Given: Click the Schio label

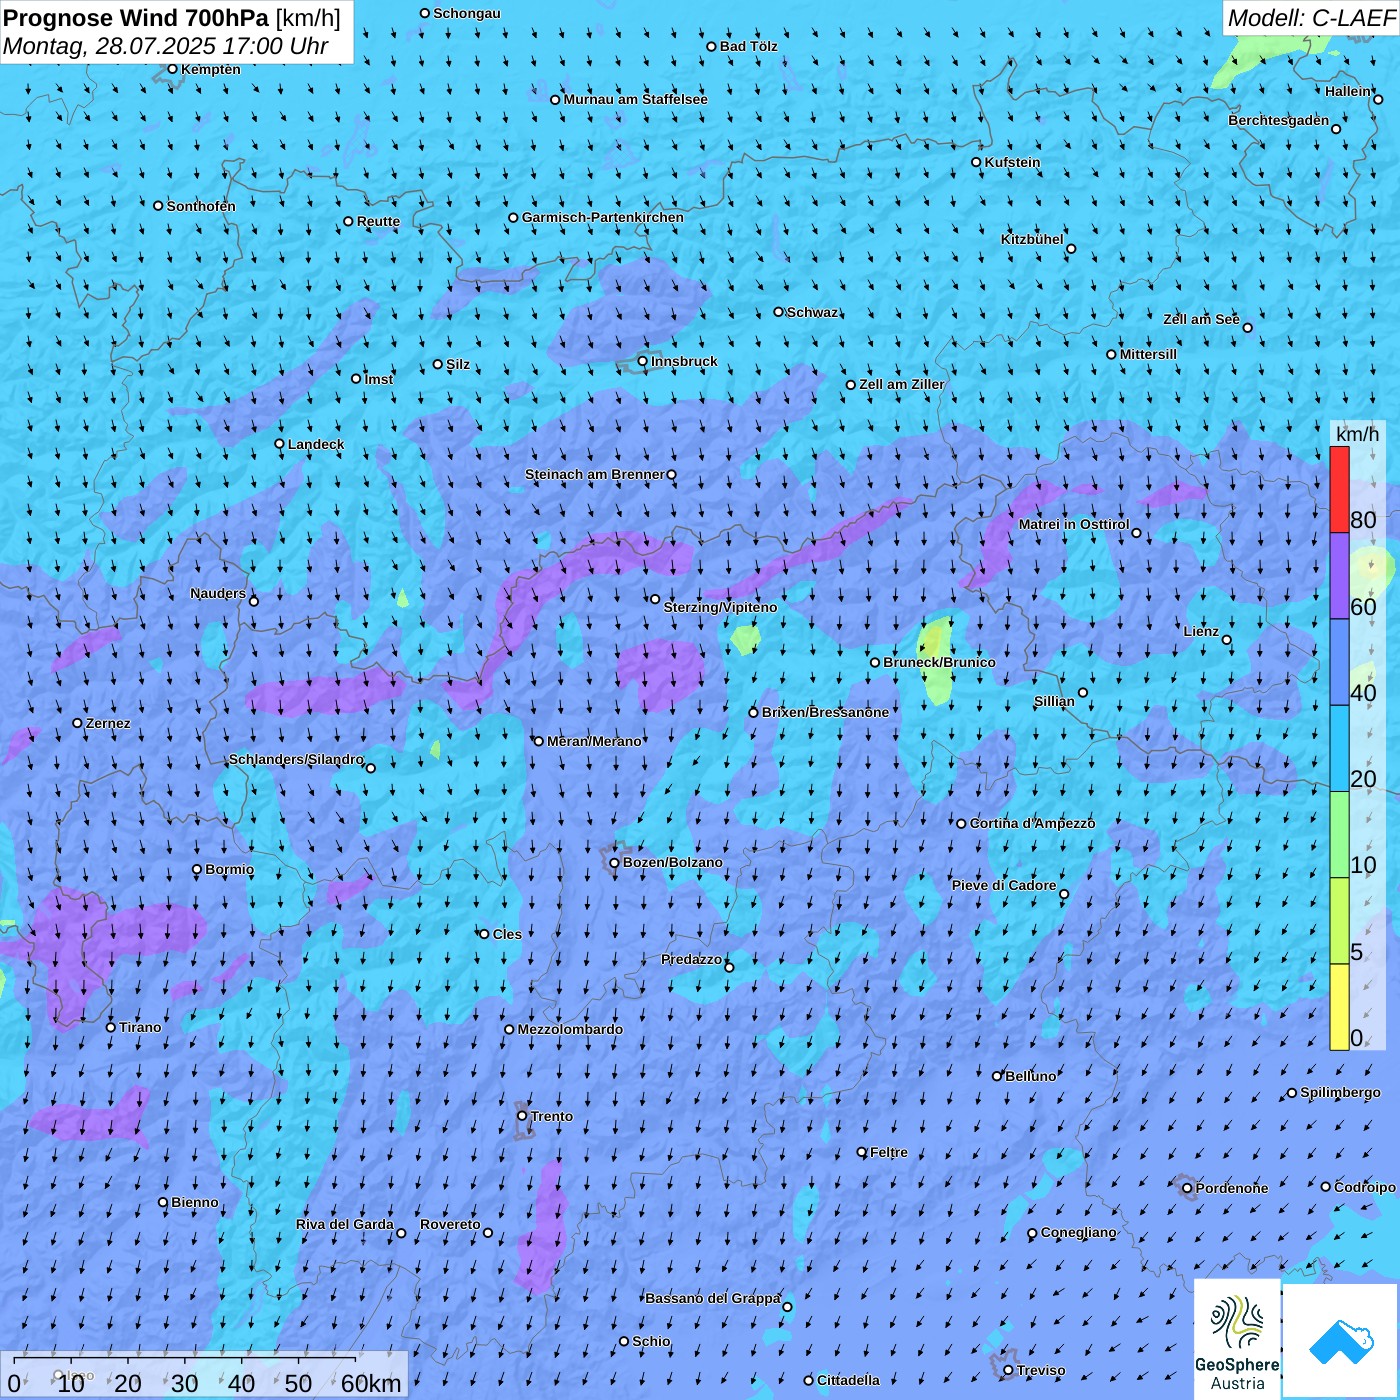Looking at the screenshot, I should (x=651, y=1341).
